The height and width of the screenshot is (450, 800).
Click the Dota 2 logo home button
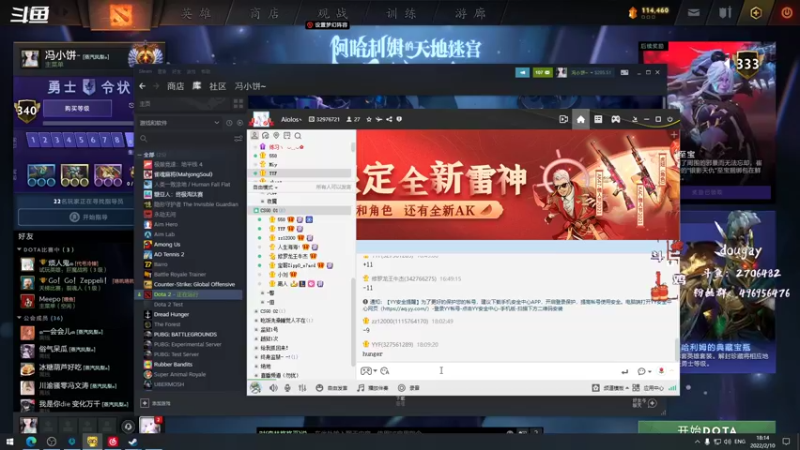[x=120, y=14]
